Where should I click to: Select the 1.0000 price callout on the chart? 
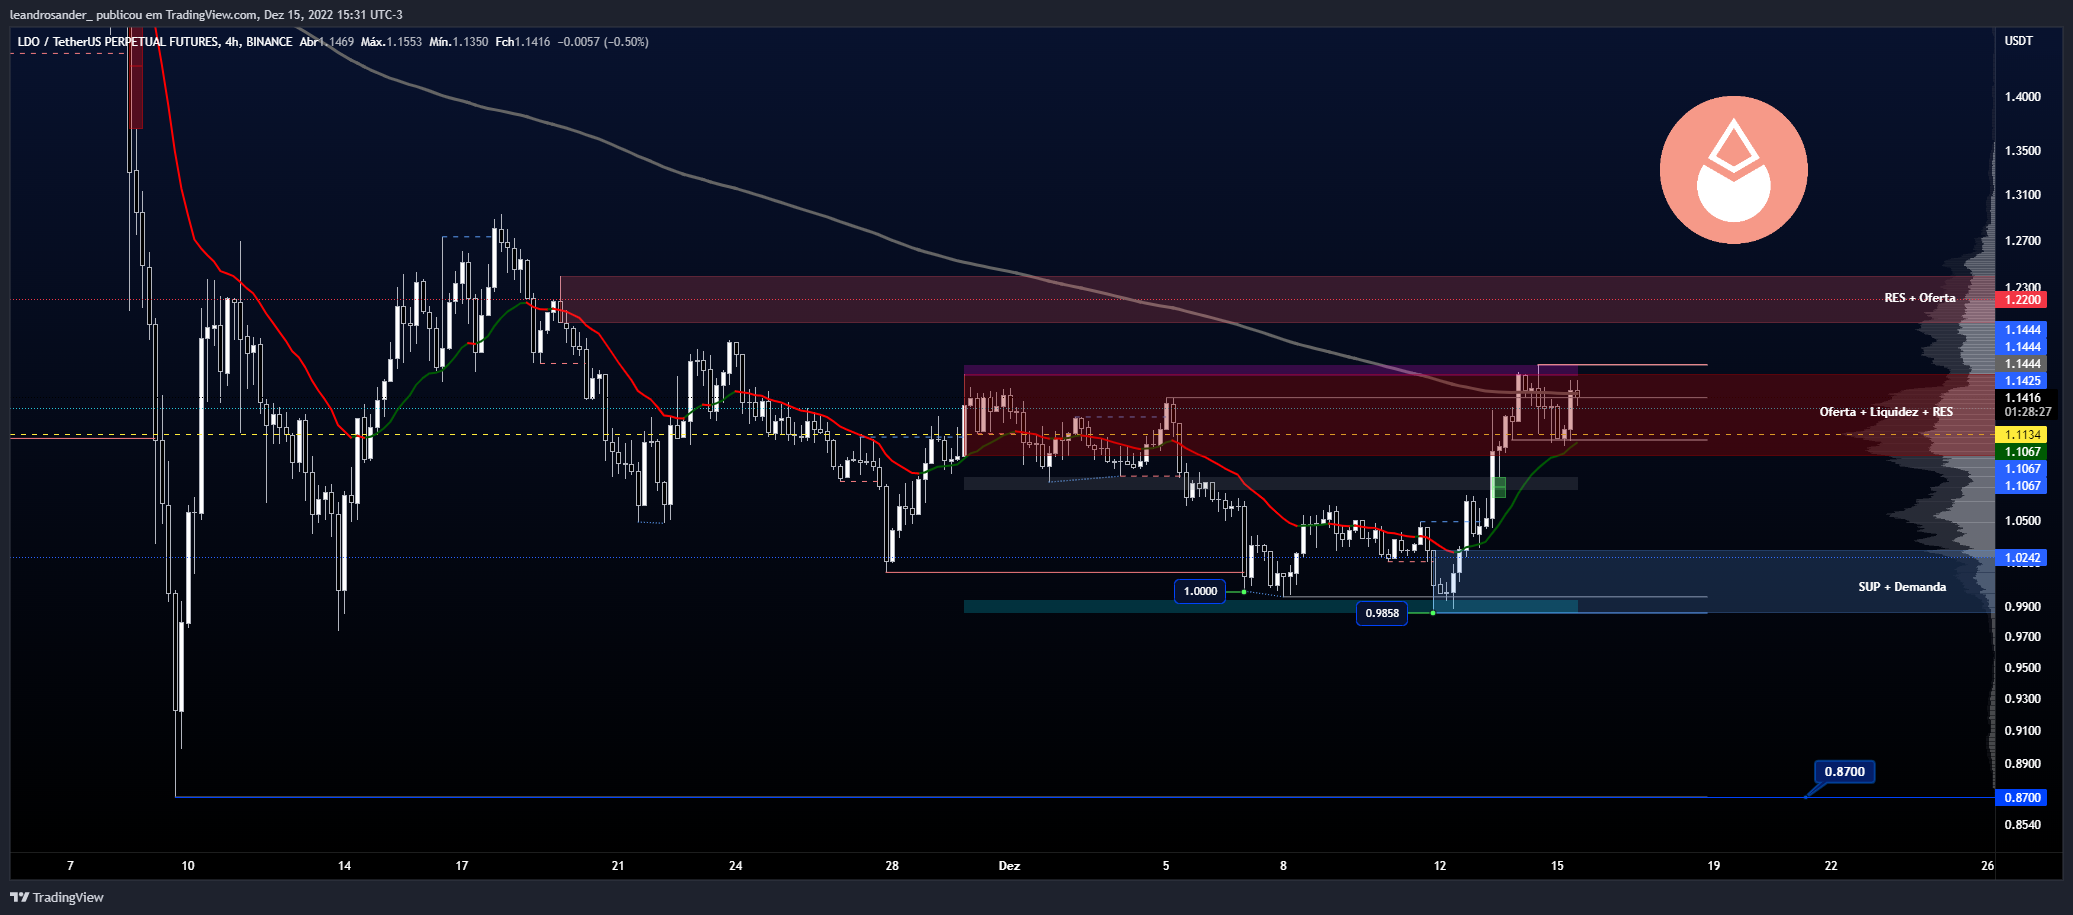pyautogui.click(x=1200, y=591)
